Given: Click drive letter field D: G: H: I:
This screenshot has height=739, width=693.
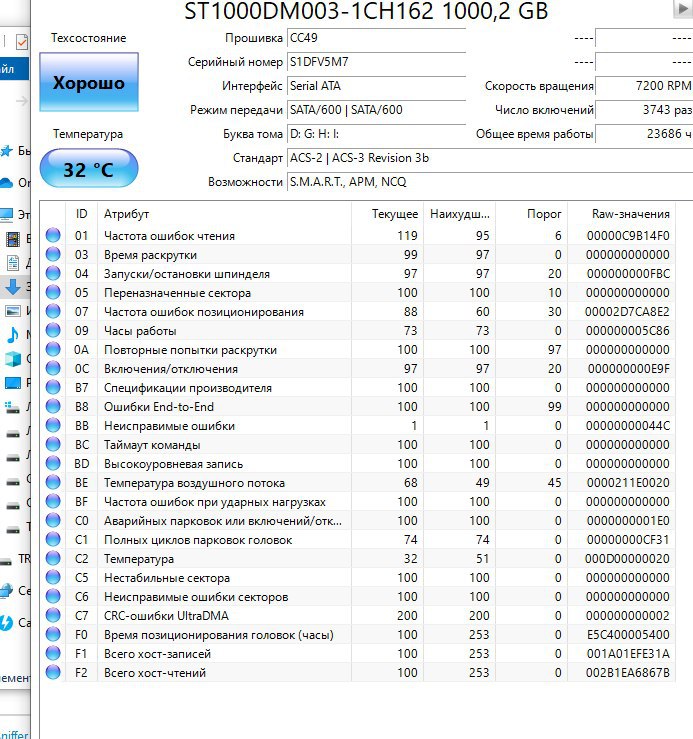Looking at the screenshot, I should click(x=376, y=134).
